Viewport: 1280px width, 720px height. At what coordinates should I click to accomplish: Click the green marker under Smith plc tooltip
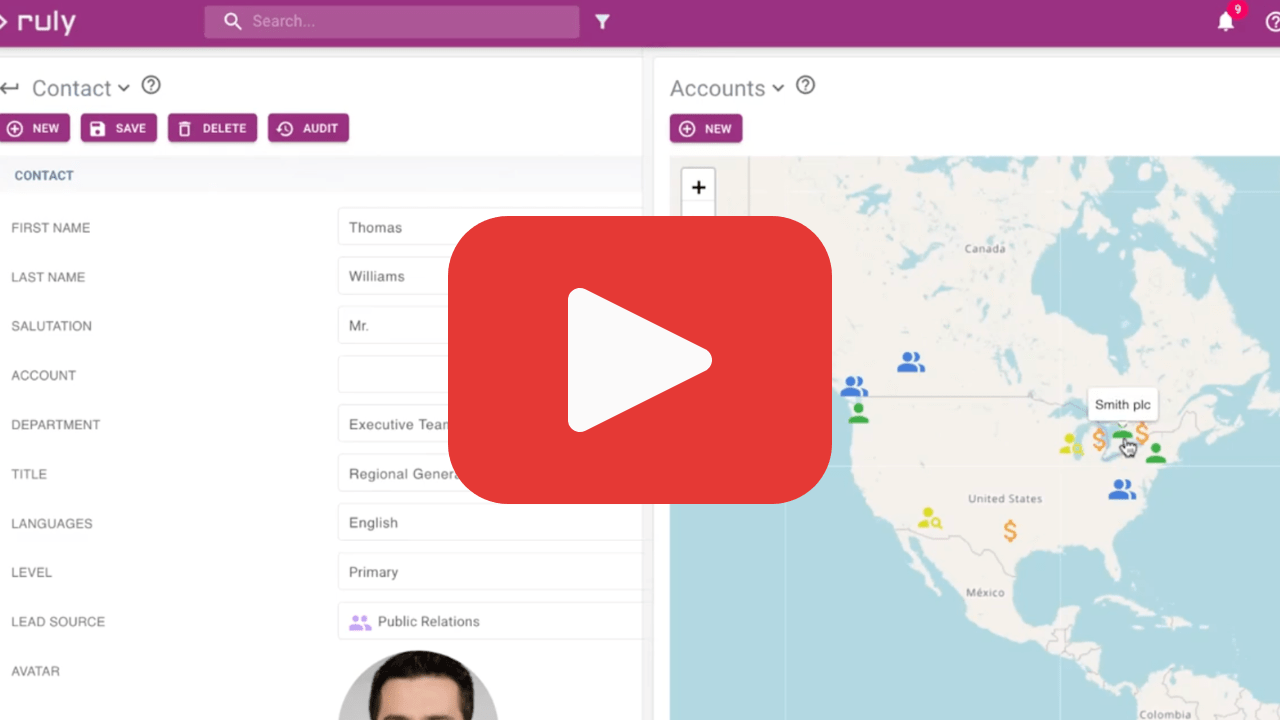pos(1122,432)
